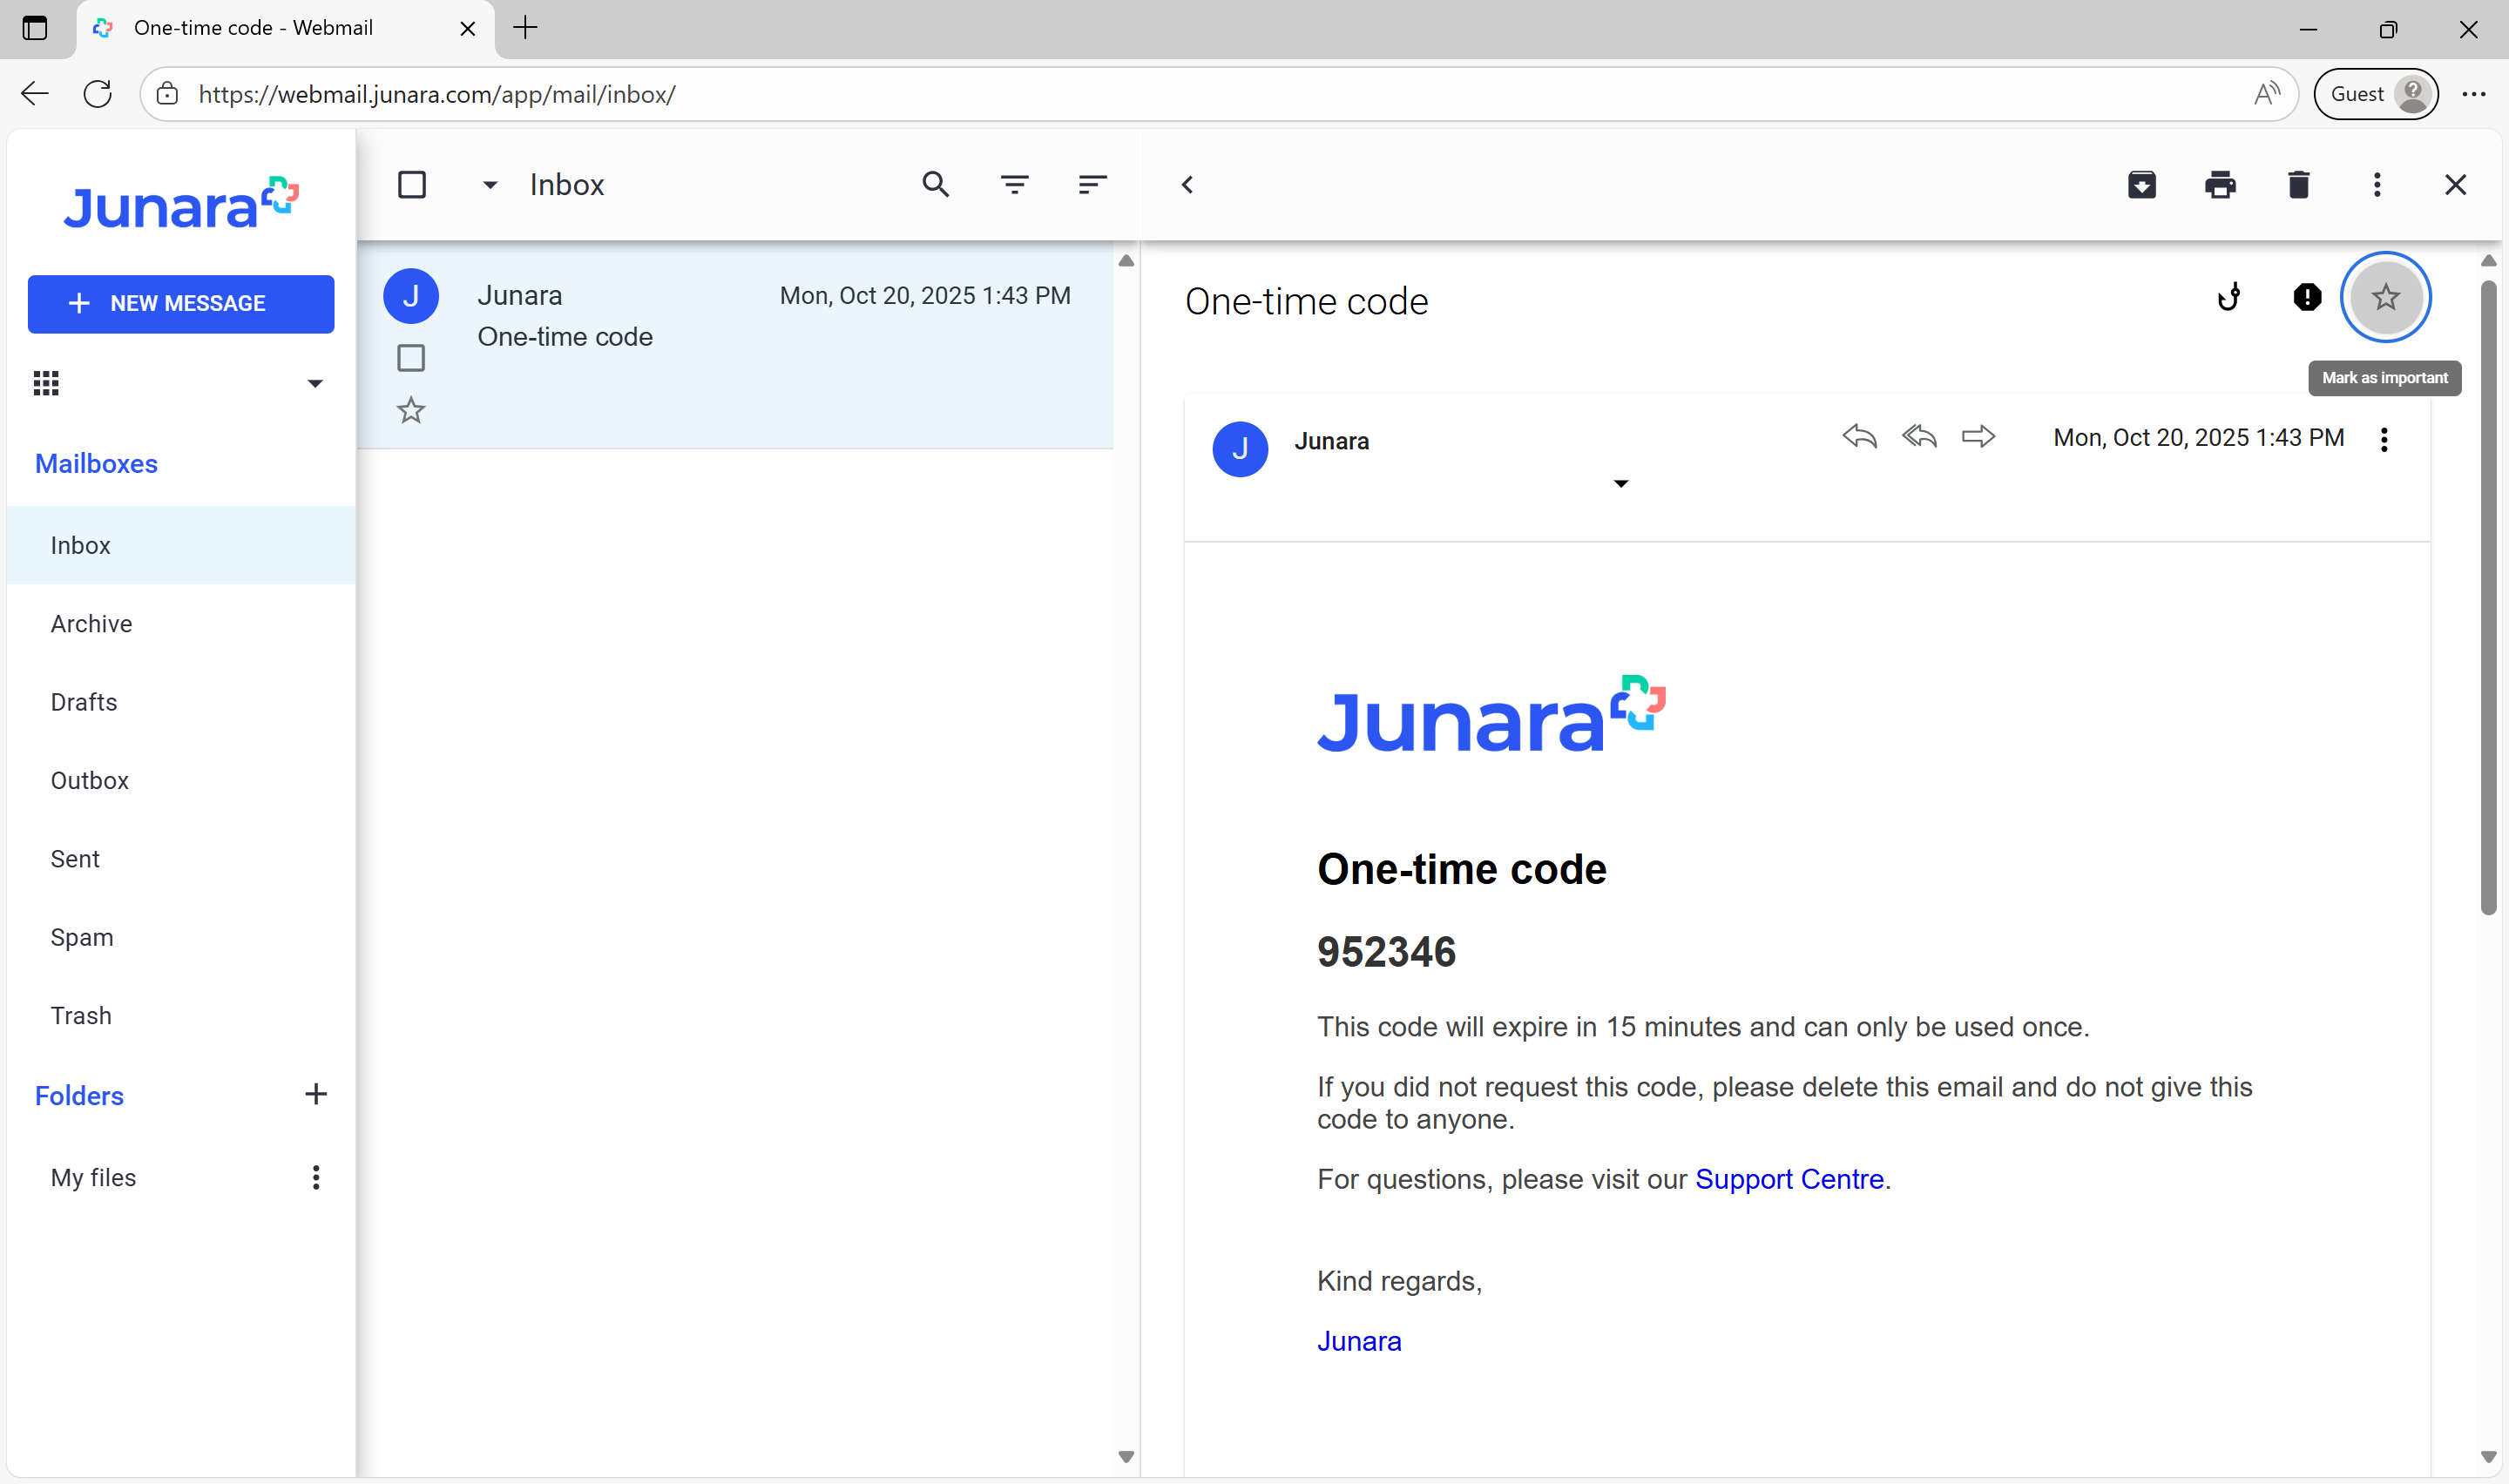The height and width of the screenshot is (1484, 2509).
Task: Open the Spam mailbox
Action: tap(181, 938)
